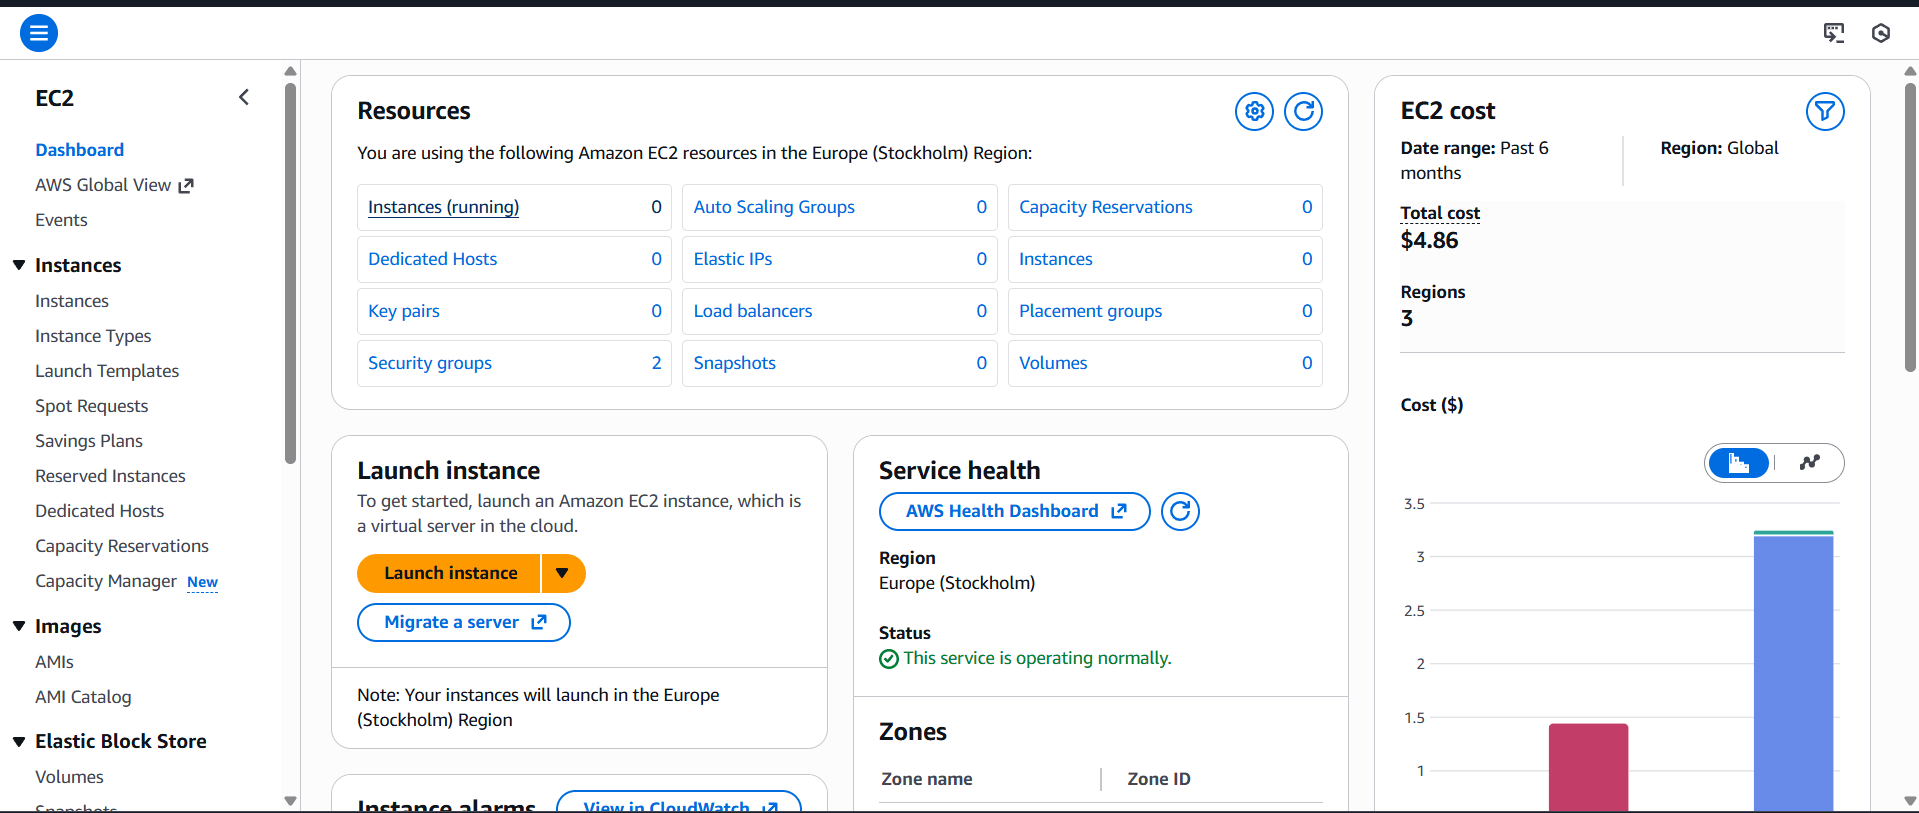Open AMIs in the sidebar
The width and height of the screenshot is (1919, 813).
click(54, 662)
